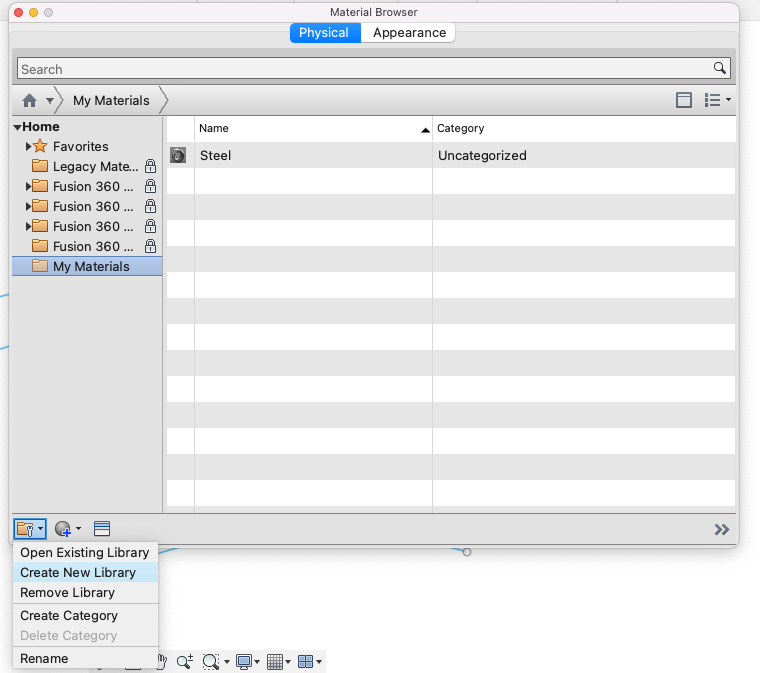Image resolution: width=760 pixels, height=673 pixels.
Task: Collapse the Home tree node
Action: coord(17,127)
